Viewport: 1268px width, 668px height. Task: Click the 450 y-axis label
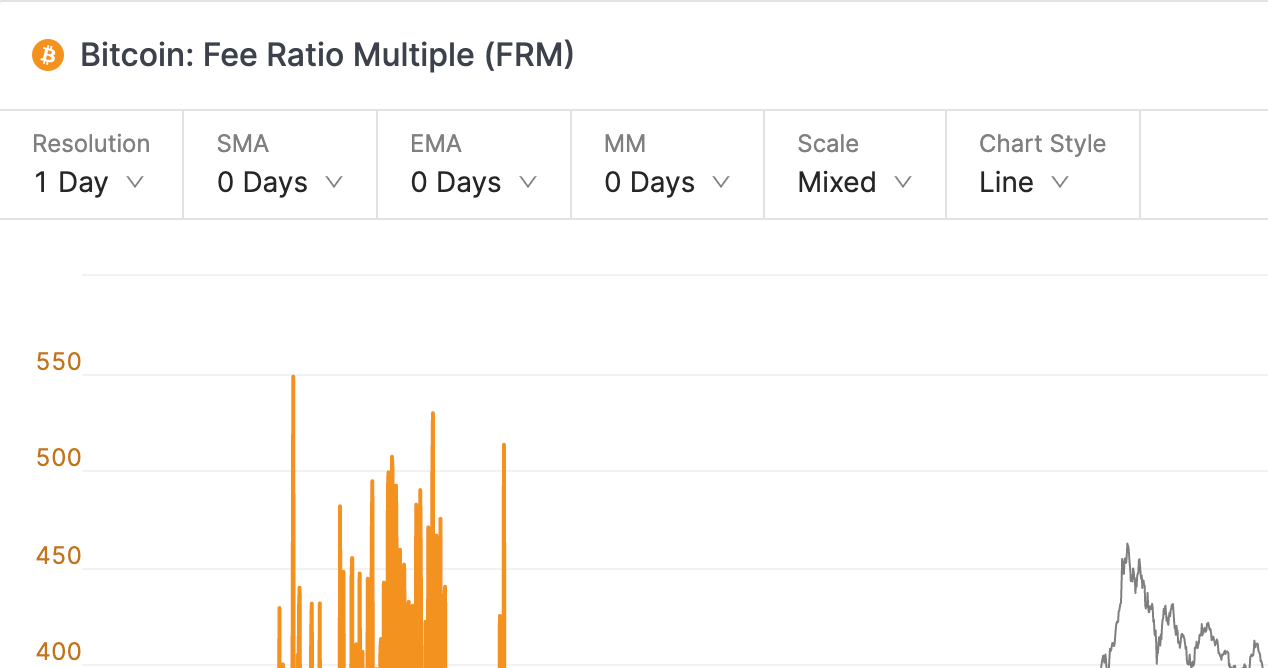[x=58, y=556]
